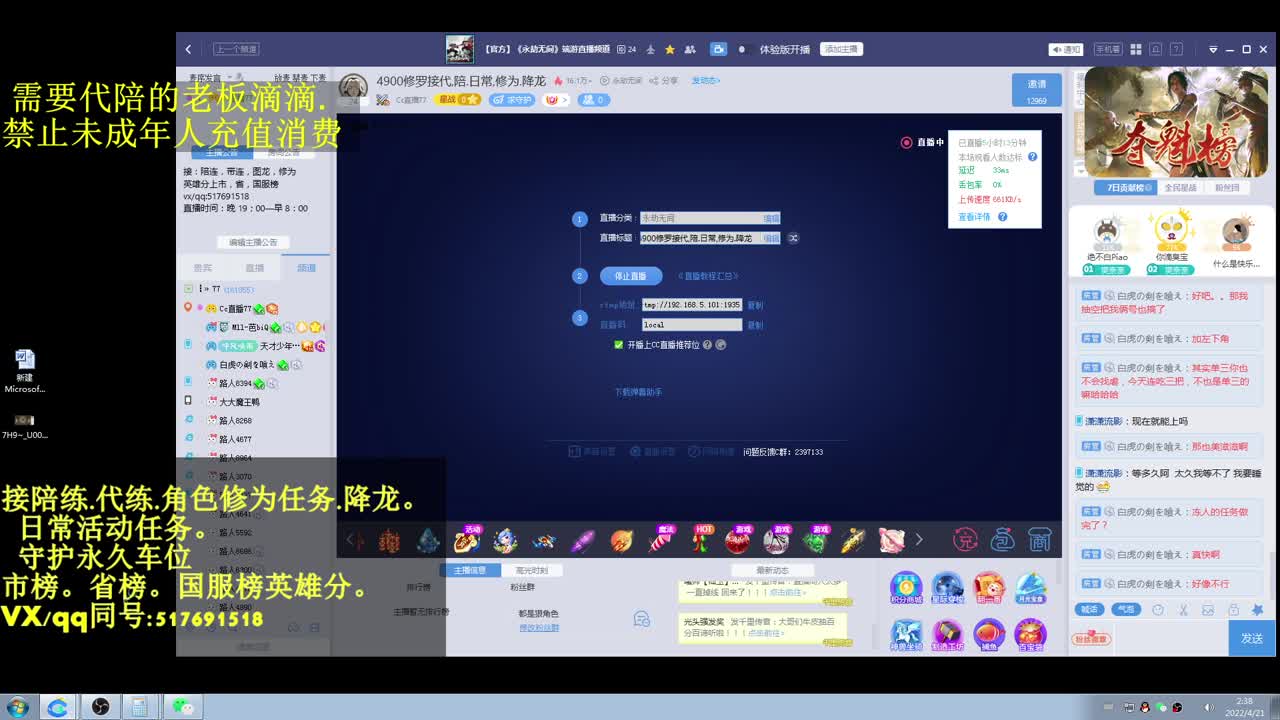This screenshot has height=720, width=1280.
Task: Click the help icon next to 本场观看人数达标
Action: click(x=1032, y=157)
